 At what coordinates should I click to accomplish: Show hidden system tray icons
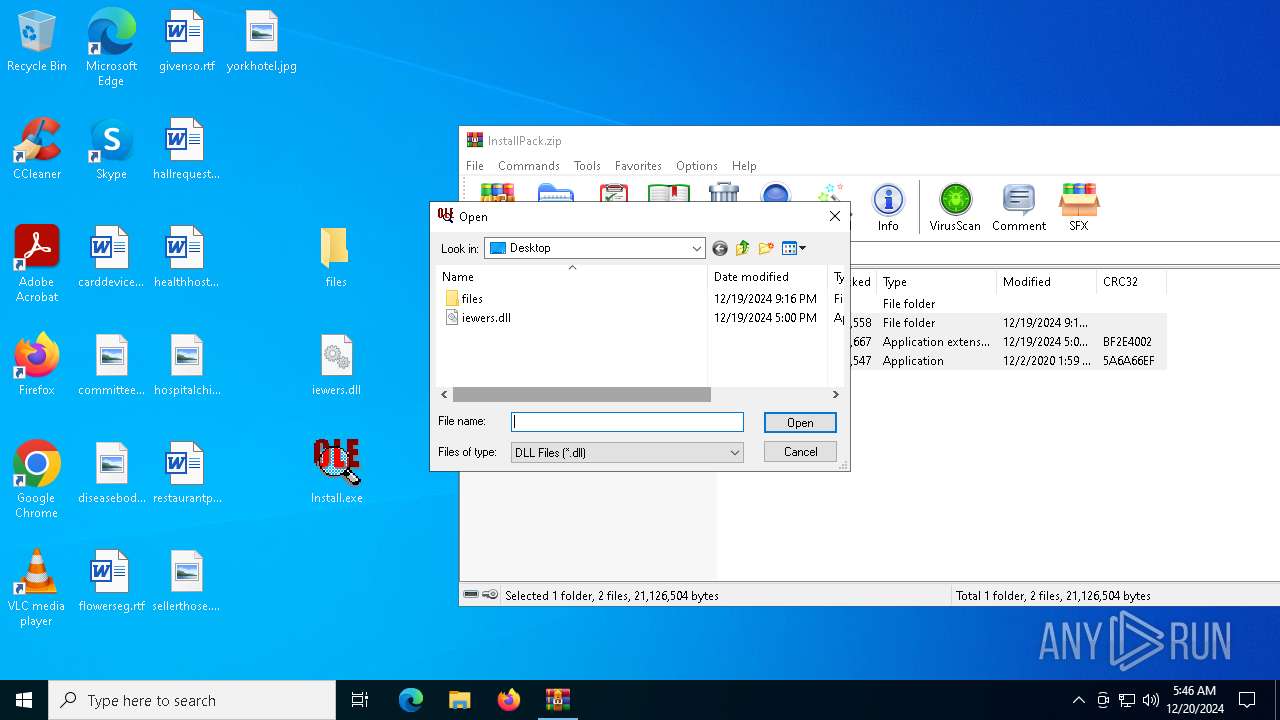(1078, 700)
